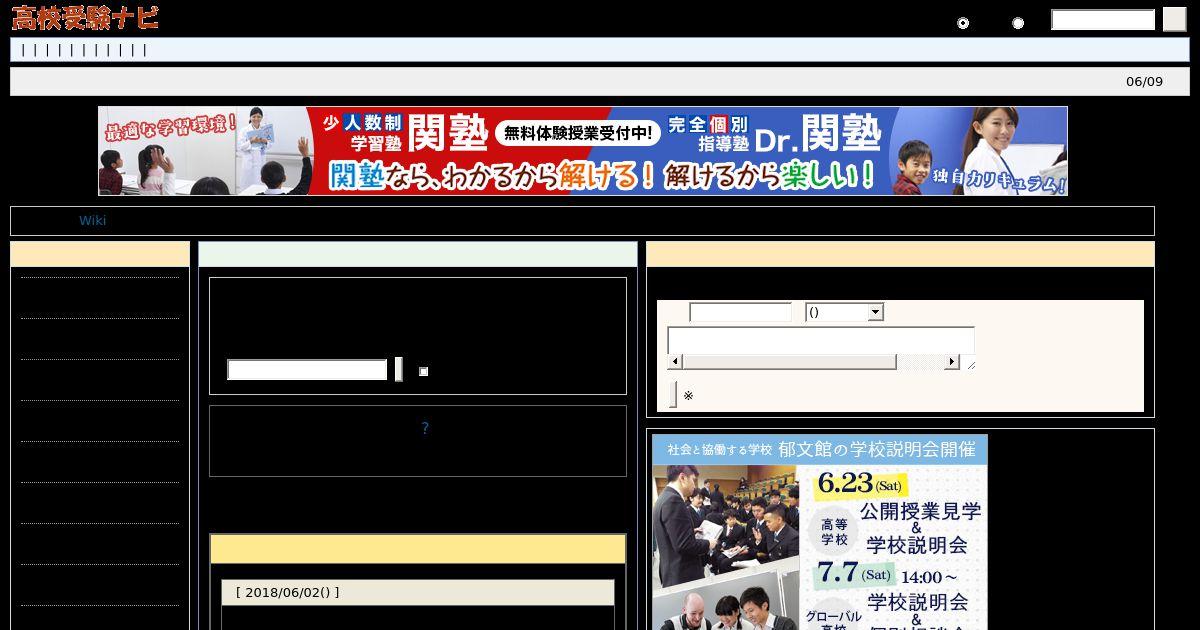Image resolution: width=1200 pixels, height=630 pixels.
Task: Click the text field in the black center panel
Action: click(307, 370)
